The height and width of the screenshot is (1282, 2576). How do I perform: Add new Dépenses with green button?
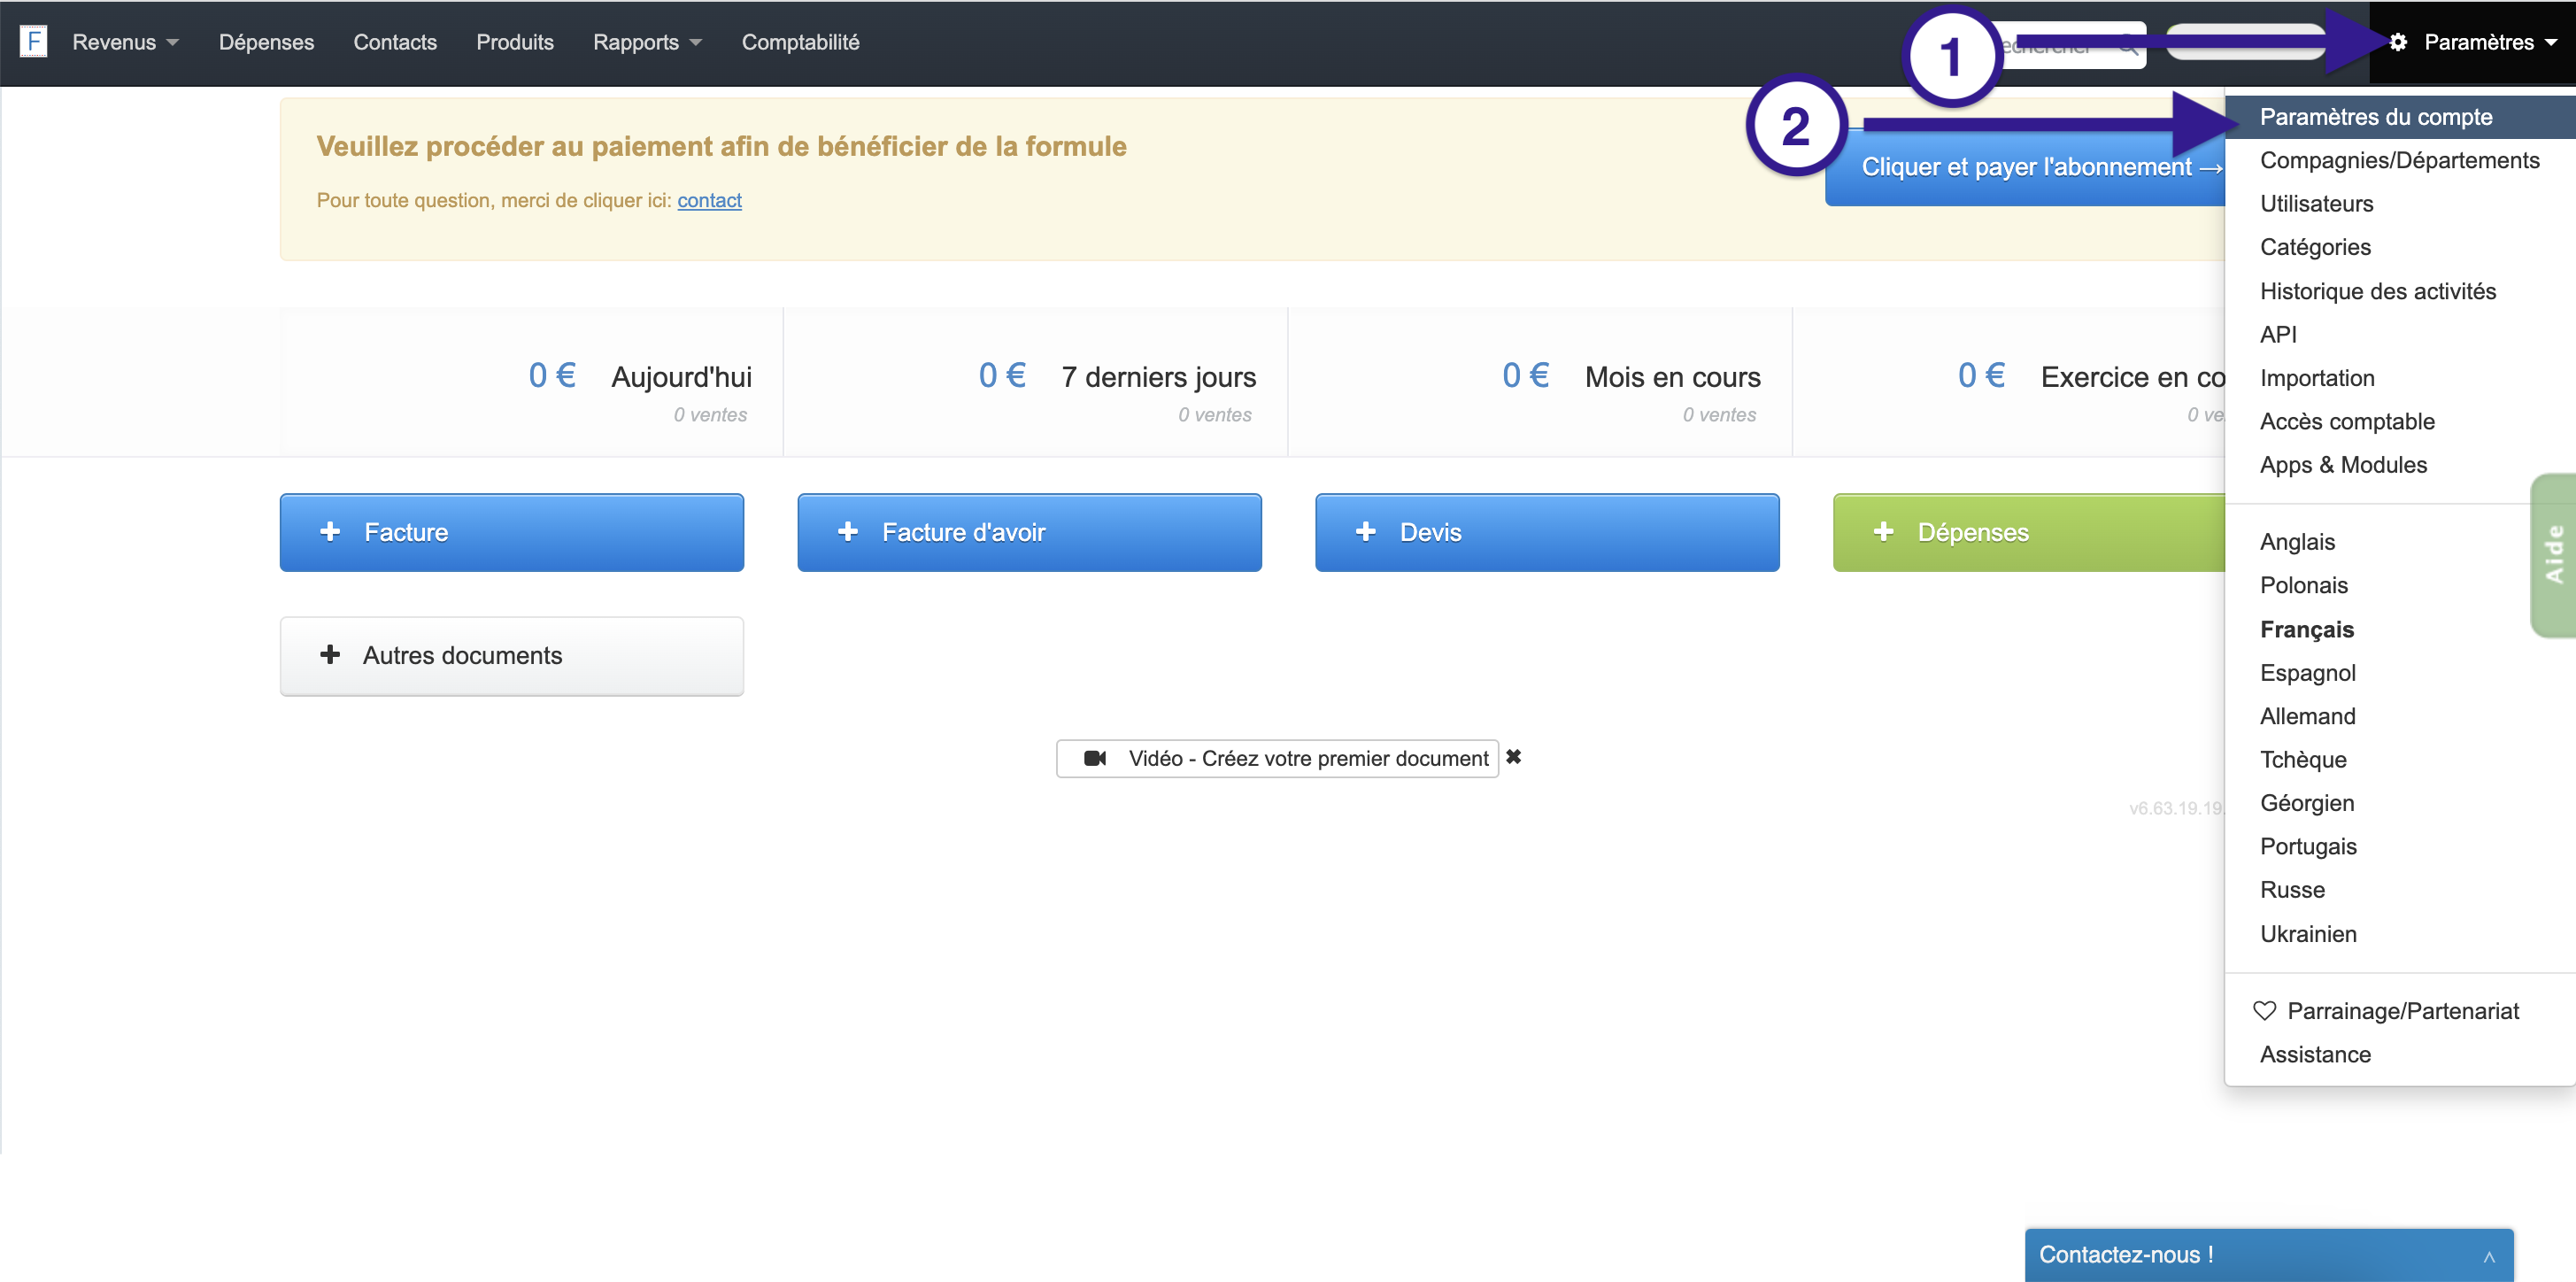[2030, 532]
